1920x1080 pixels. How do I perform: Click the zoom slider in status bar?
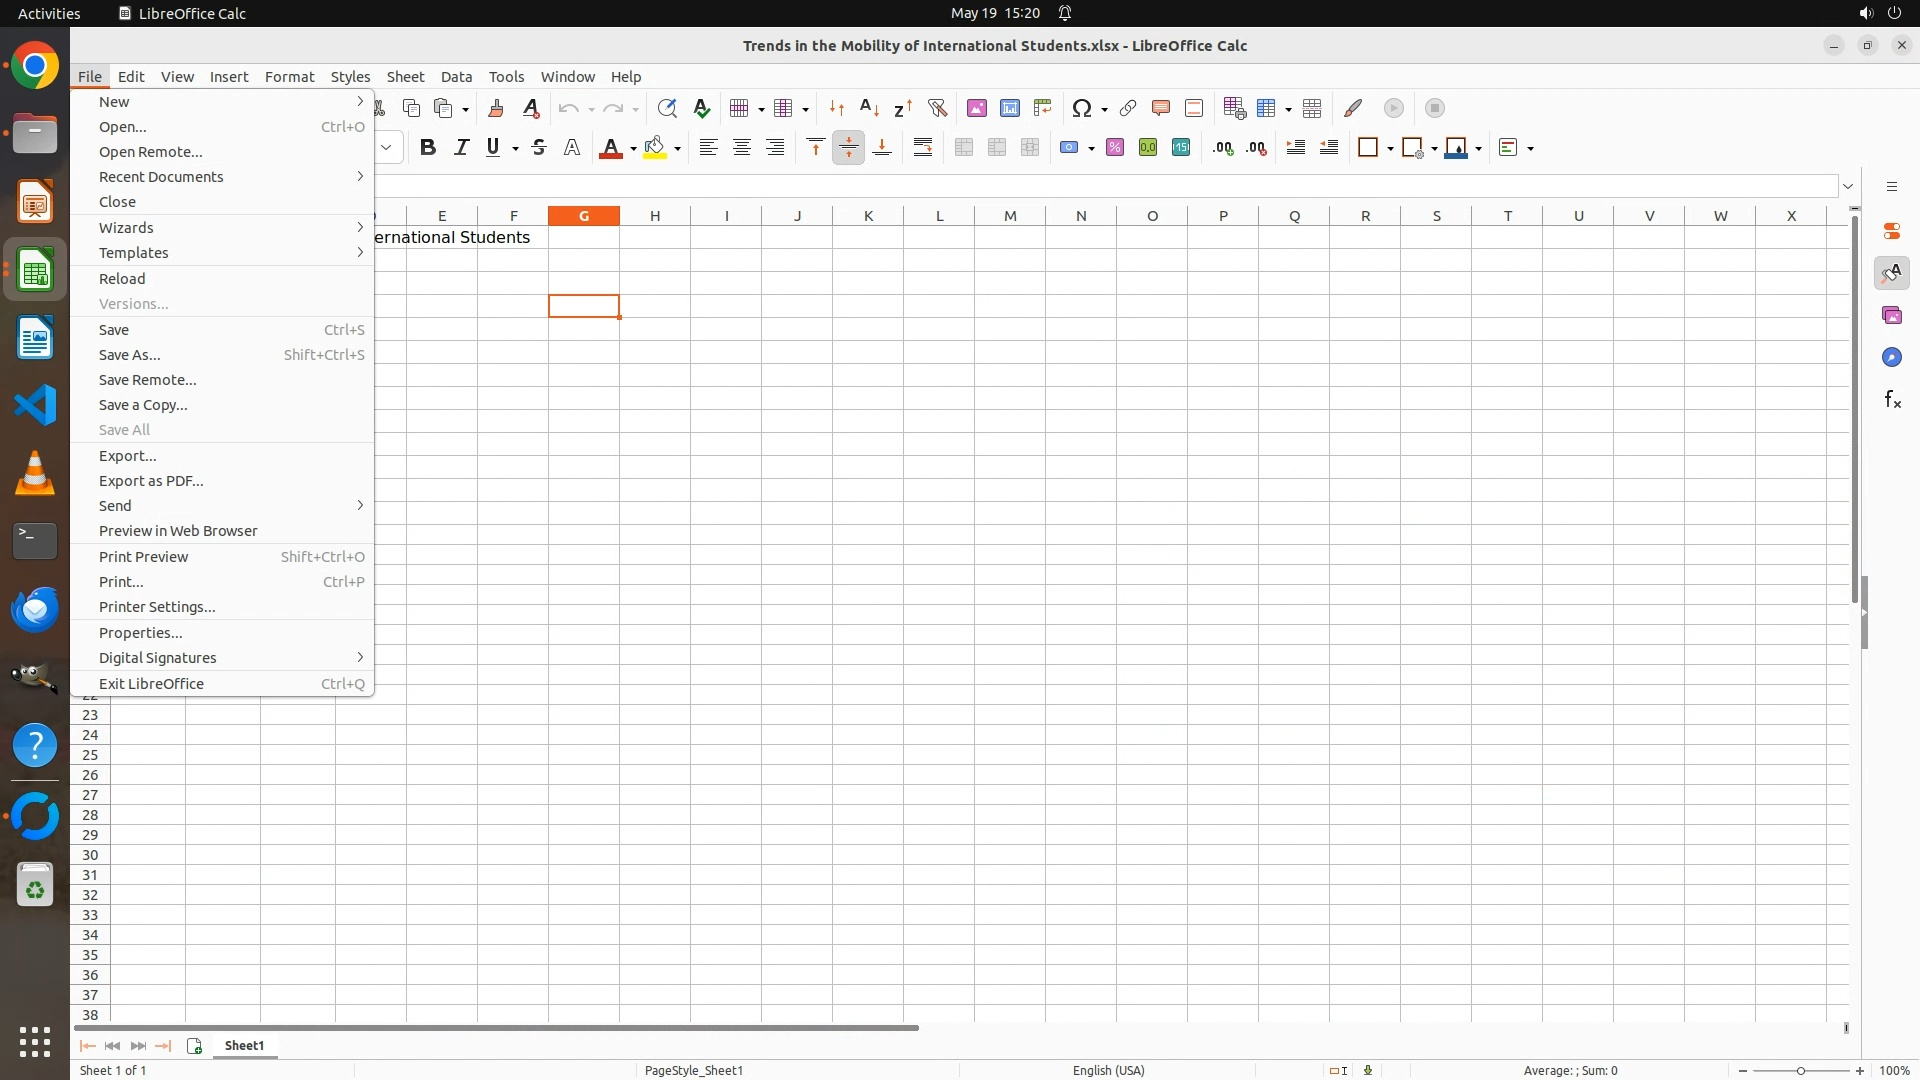click(1800, 1071)
